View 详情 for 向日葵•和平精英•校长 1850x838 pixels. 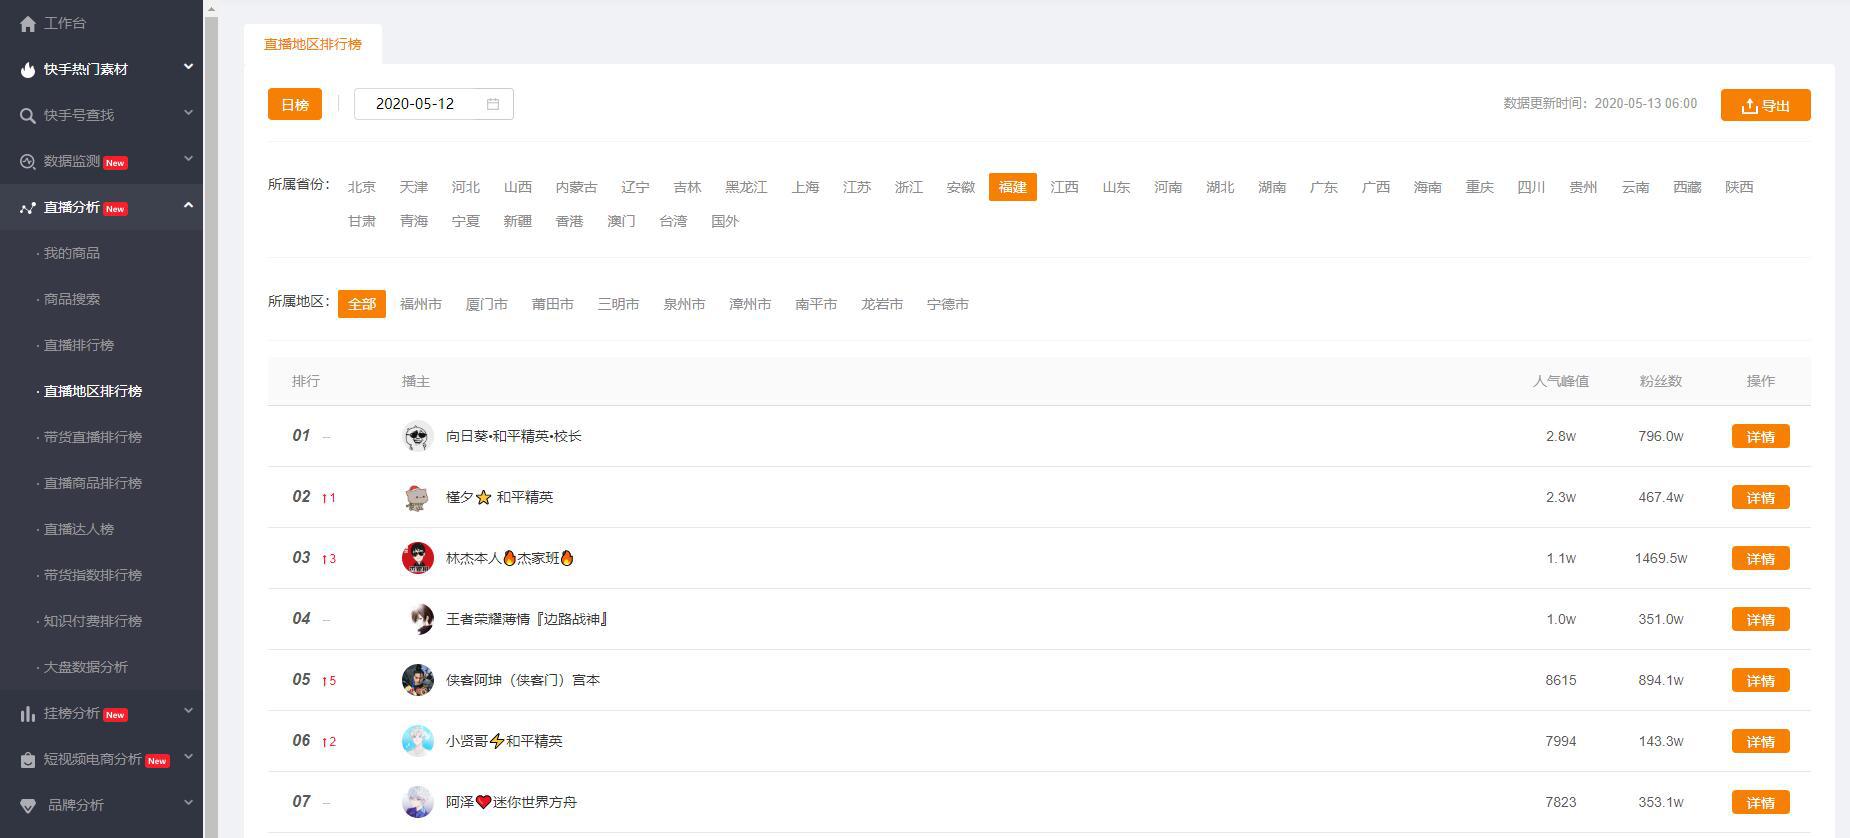tap(1760, 437)
